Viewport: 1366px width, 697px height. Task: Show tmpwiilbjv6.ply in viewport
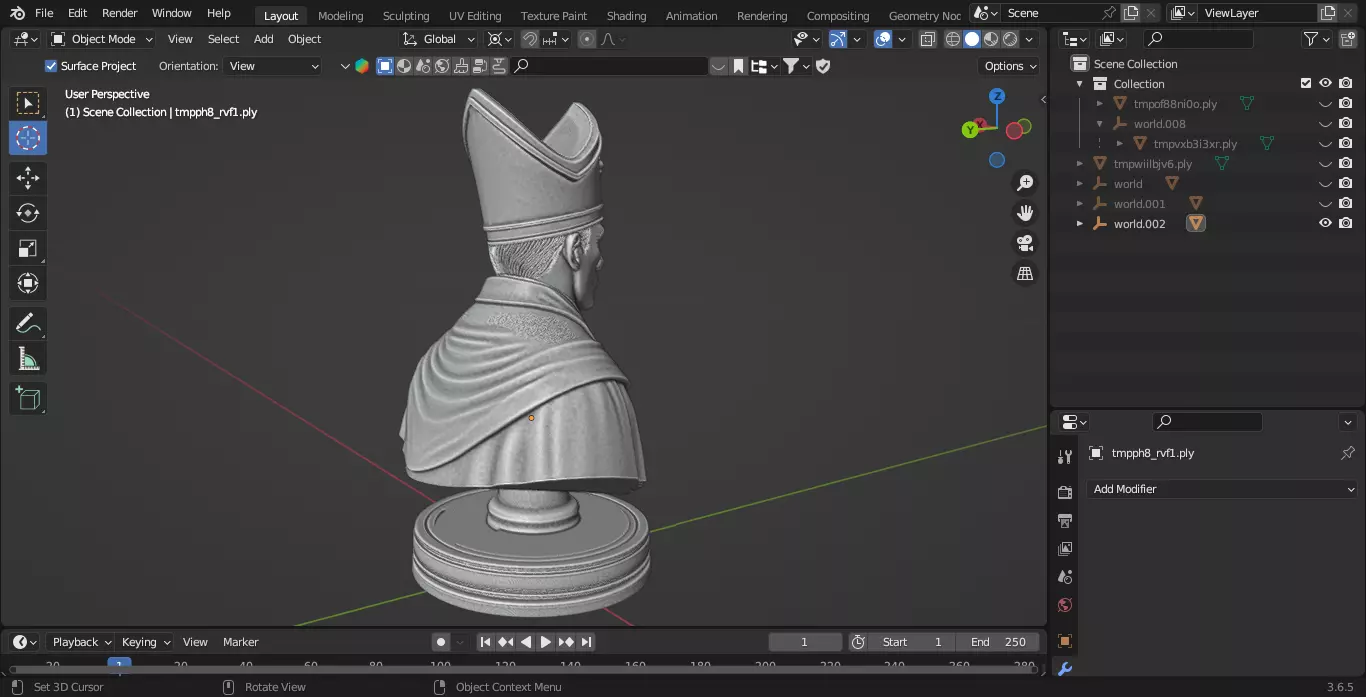[x=1325, y=164]
